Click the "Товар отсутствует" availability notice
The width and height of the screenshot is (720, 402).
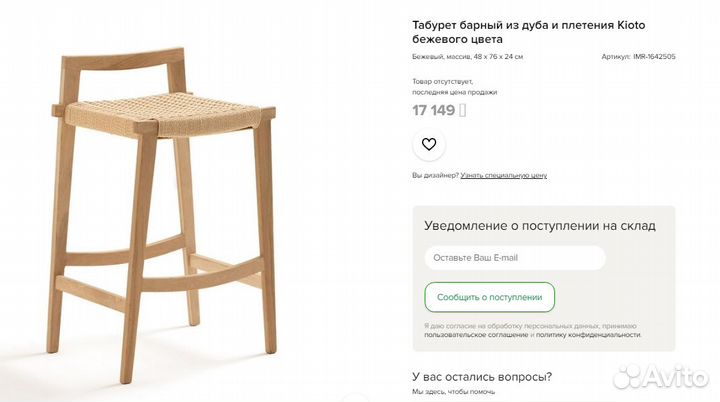coord(442,81)
